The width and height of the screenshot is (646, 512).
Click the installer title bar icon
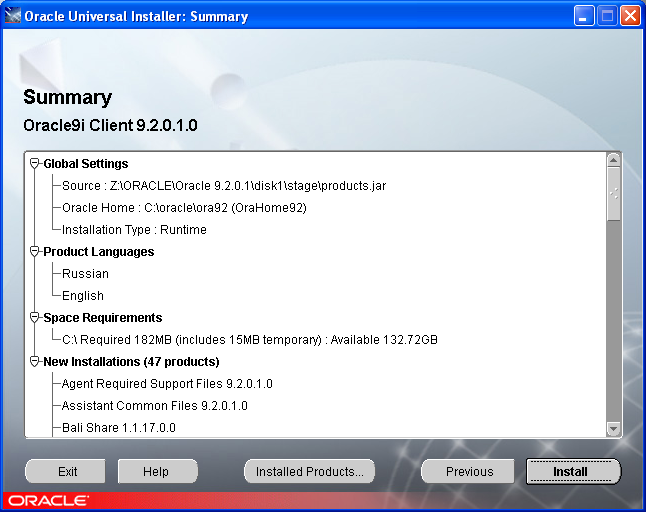12,16
